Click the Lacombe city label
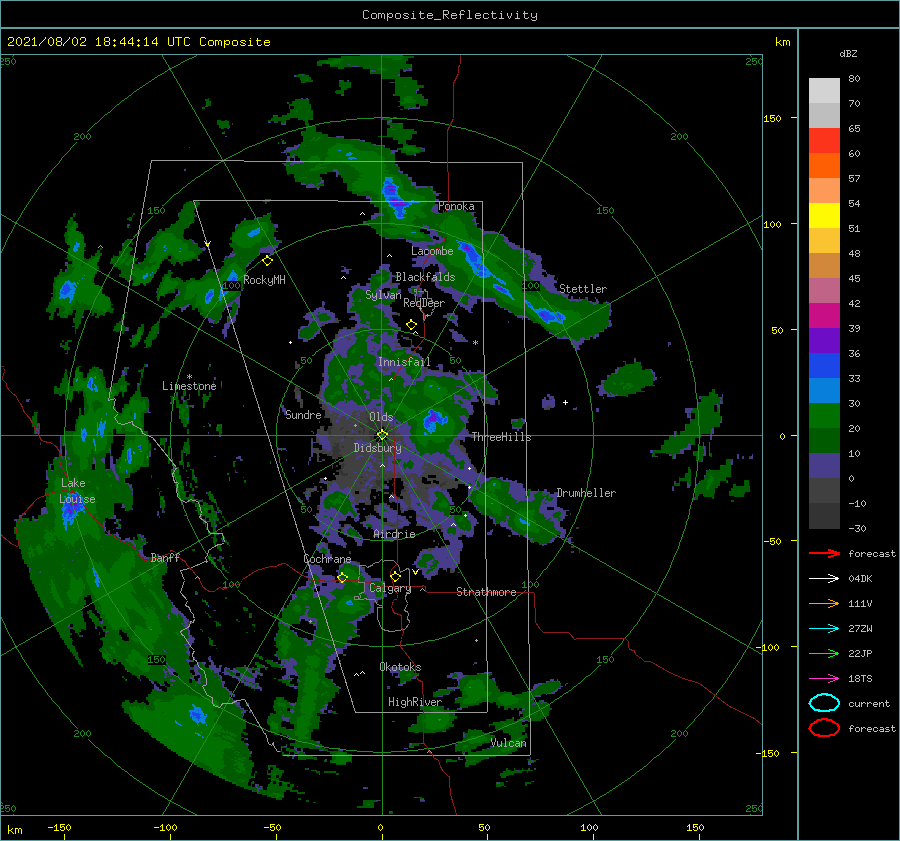The width and height of the screenshot is (900, 841). click(x=432, y=251)
